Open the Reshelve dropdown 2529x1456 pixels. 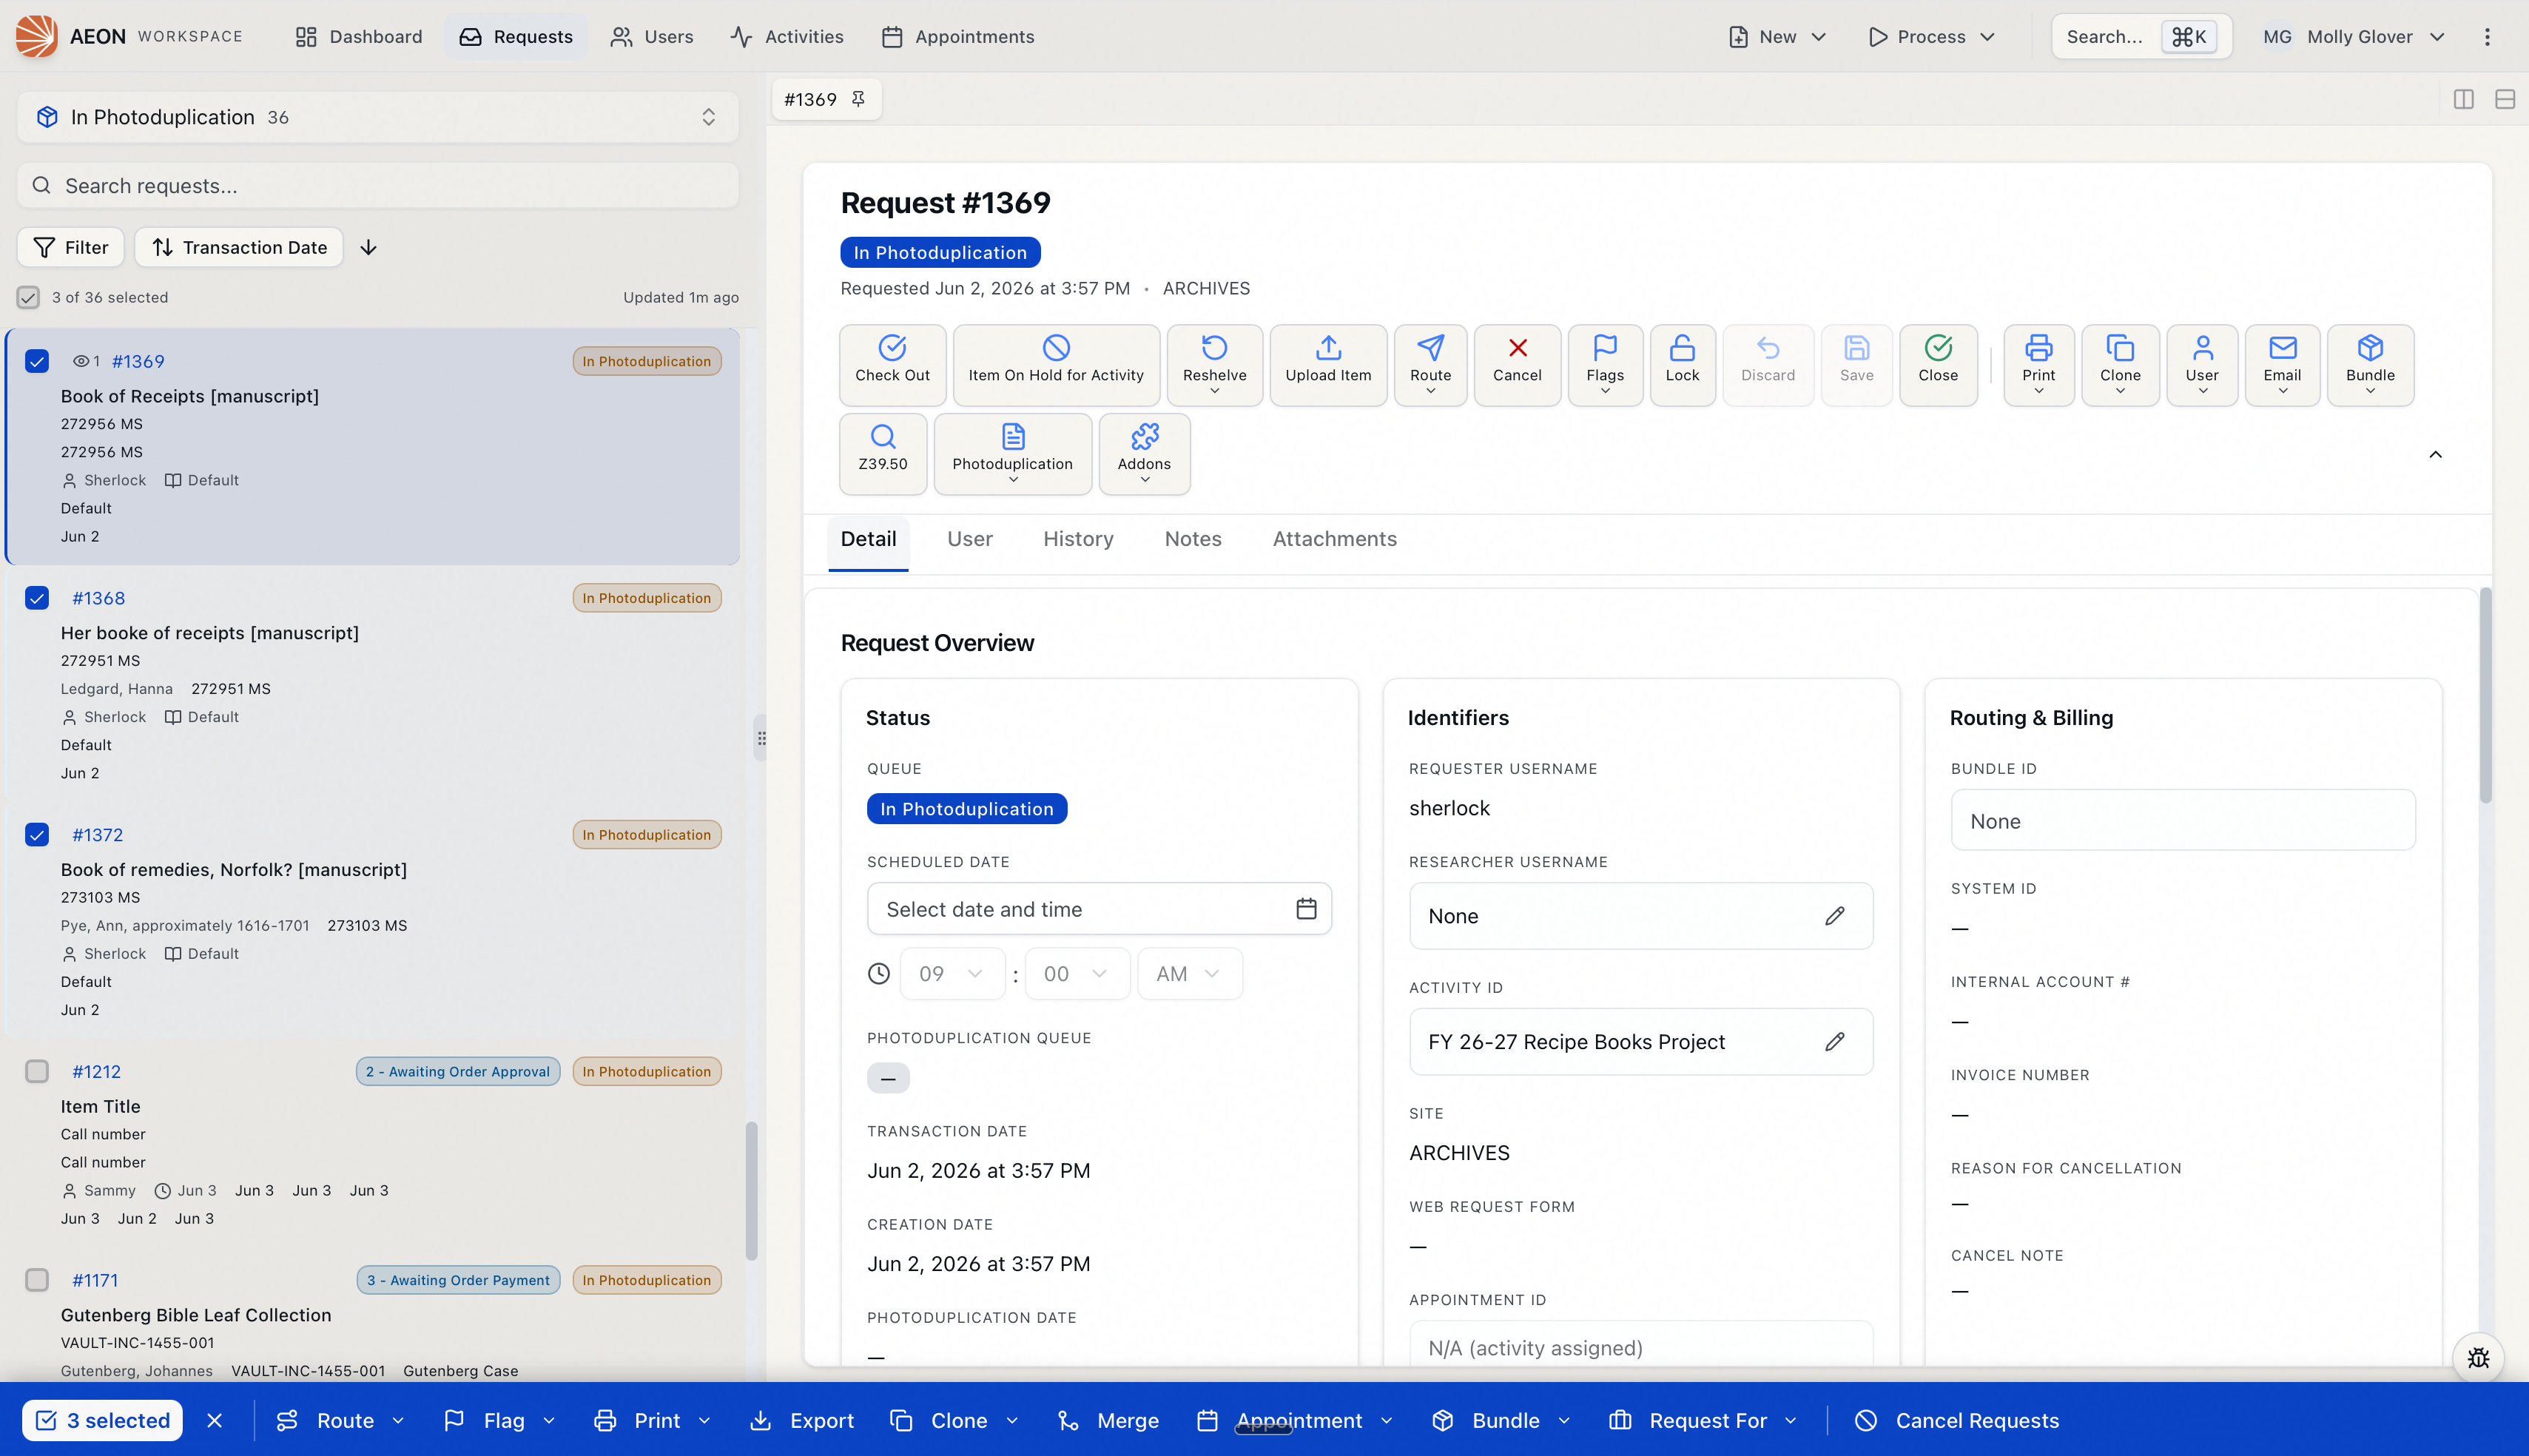[1214, 365]
